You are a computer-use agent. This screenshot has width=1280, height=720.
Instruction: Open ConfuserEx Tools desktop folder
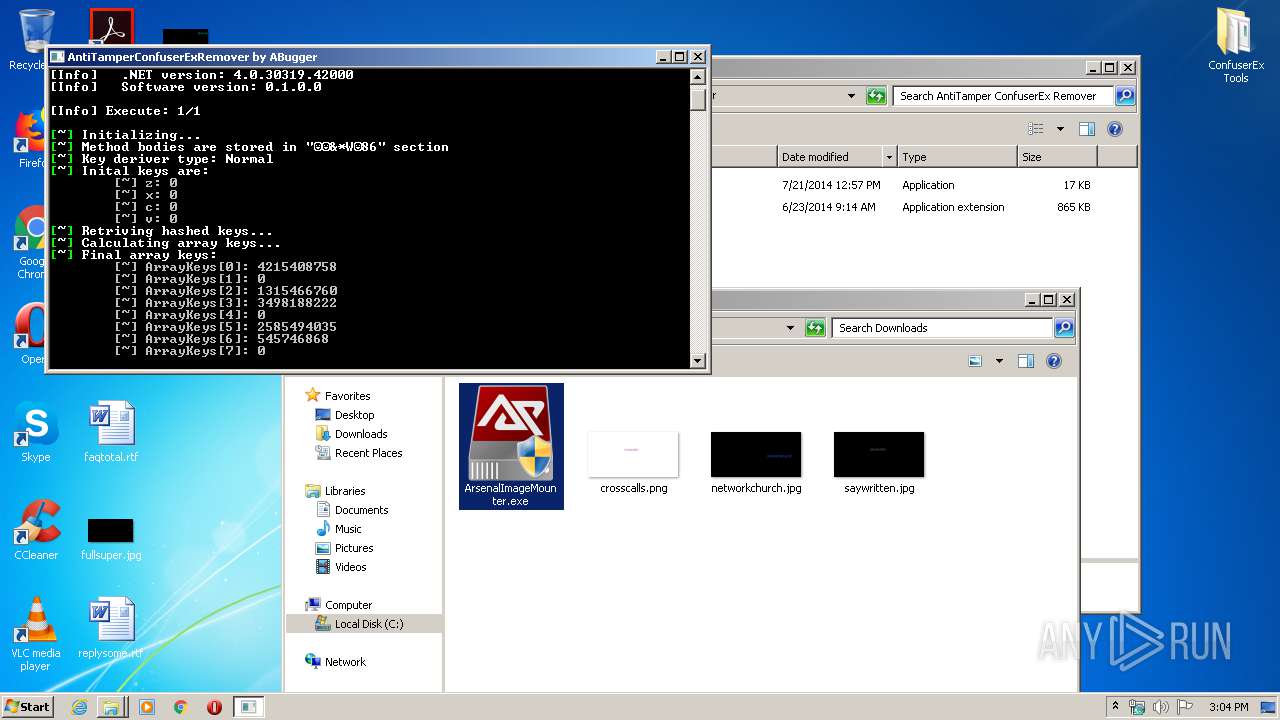1236,46
